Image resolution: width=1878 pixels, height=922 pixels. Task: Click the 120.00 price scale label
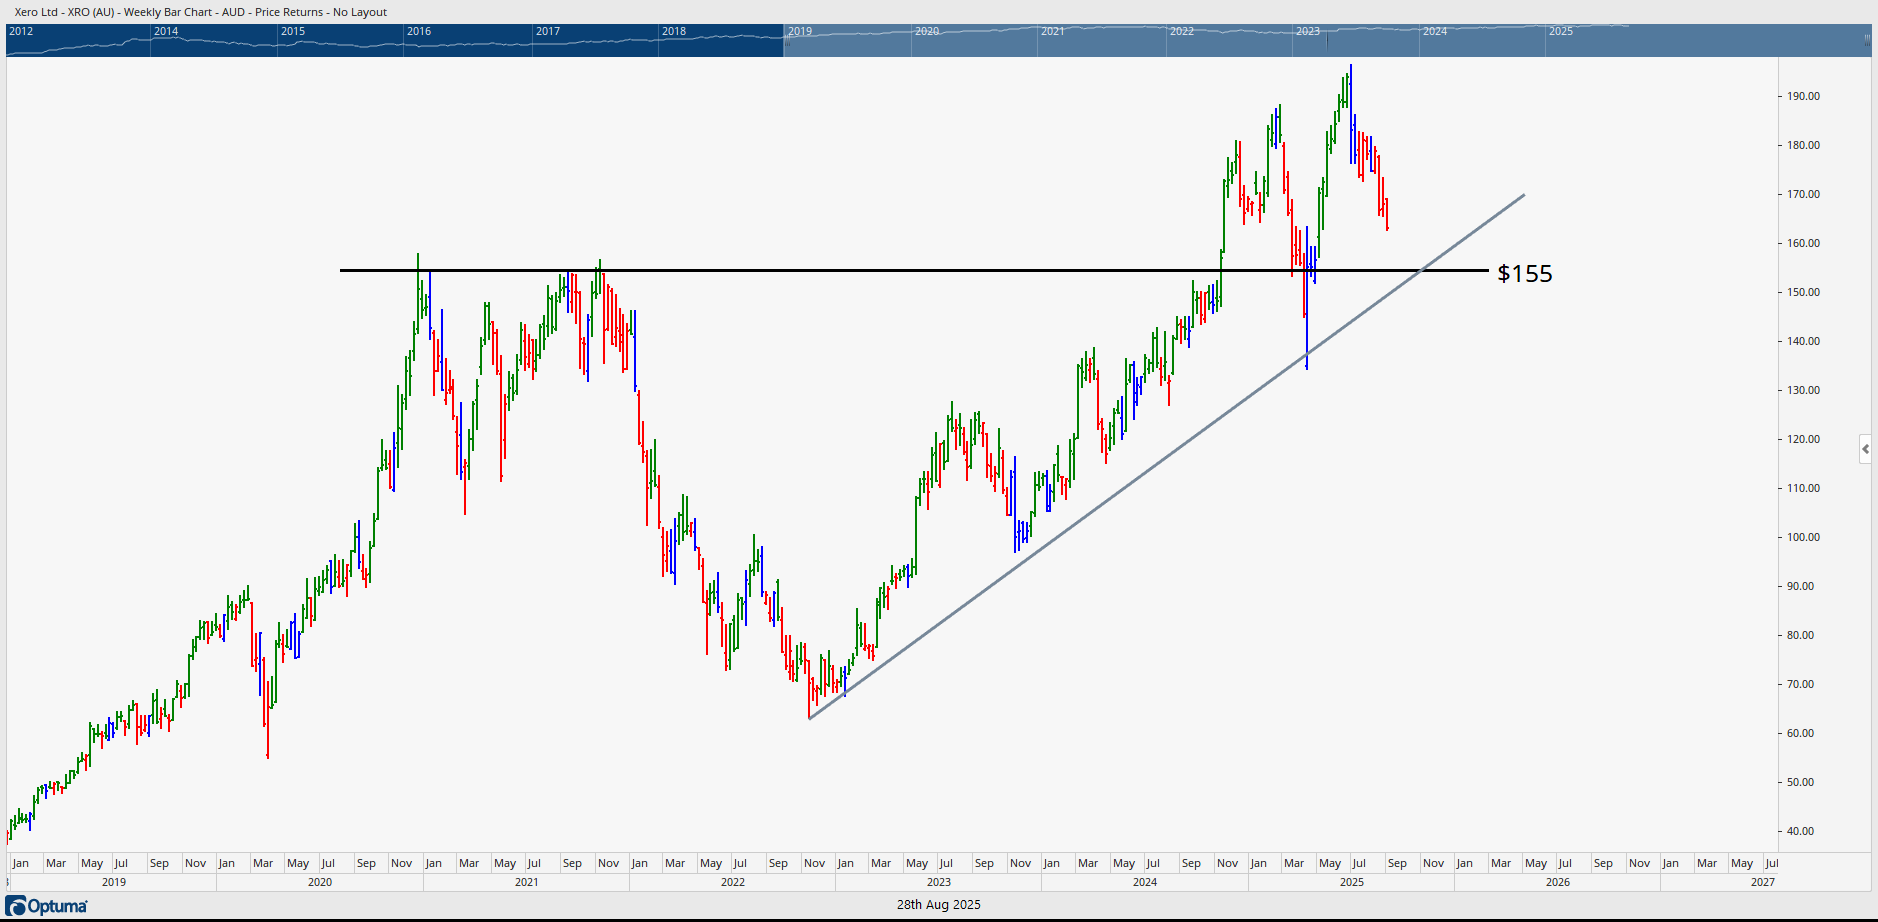tap(1804, 440)
